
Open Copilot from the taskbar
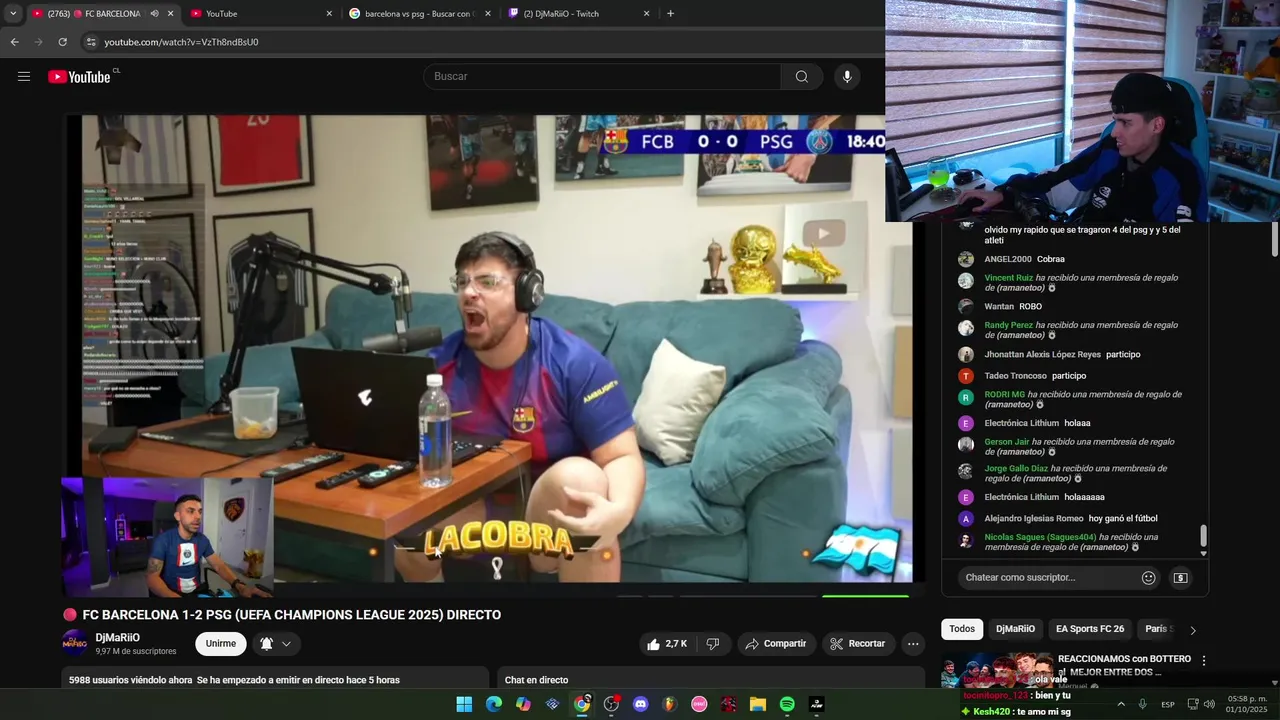[x=523, y=704]
